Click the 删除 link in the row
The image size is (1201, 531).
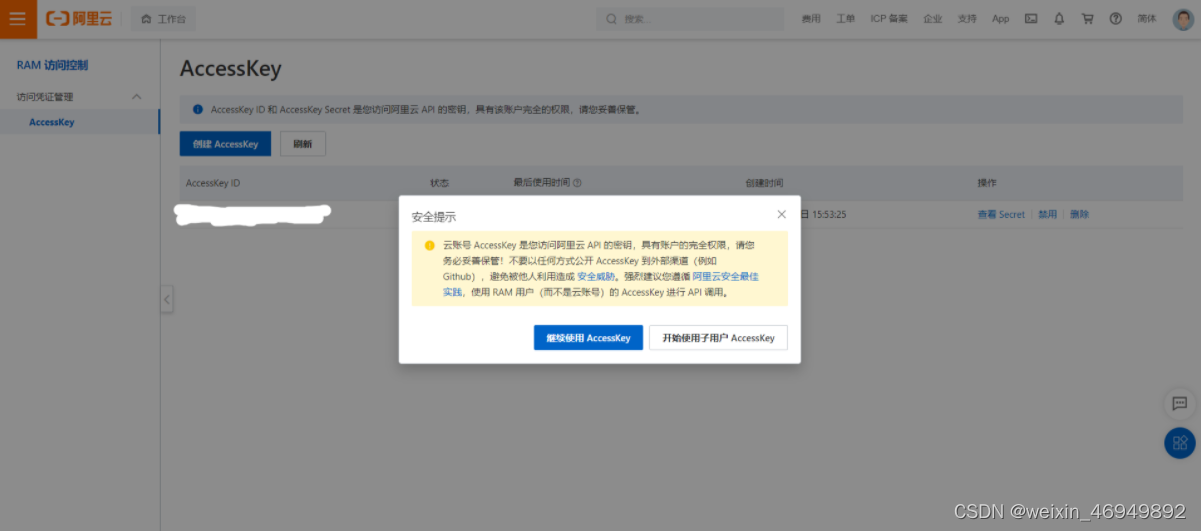(x=1079, y=214)
